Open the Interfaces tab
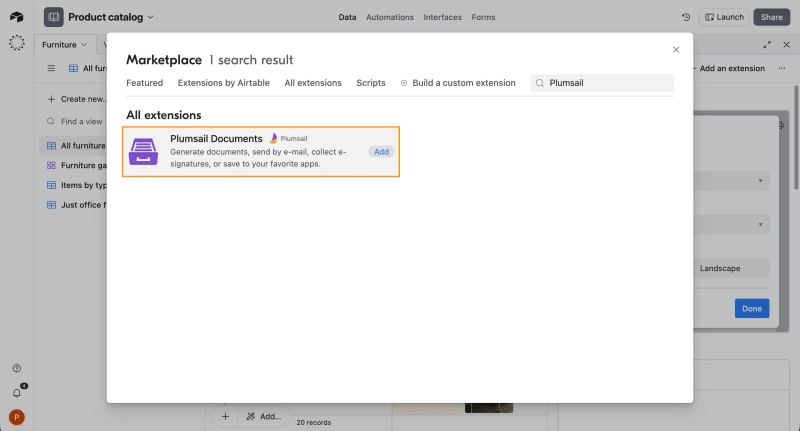800x431 pixels. [442, 17]
